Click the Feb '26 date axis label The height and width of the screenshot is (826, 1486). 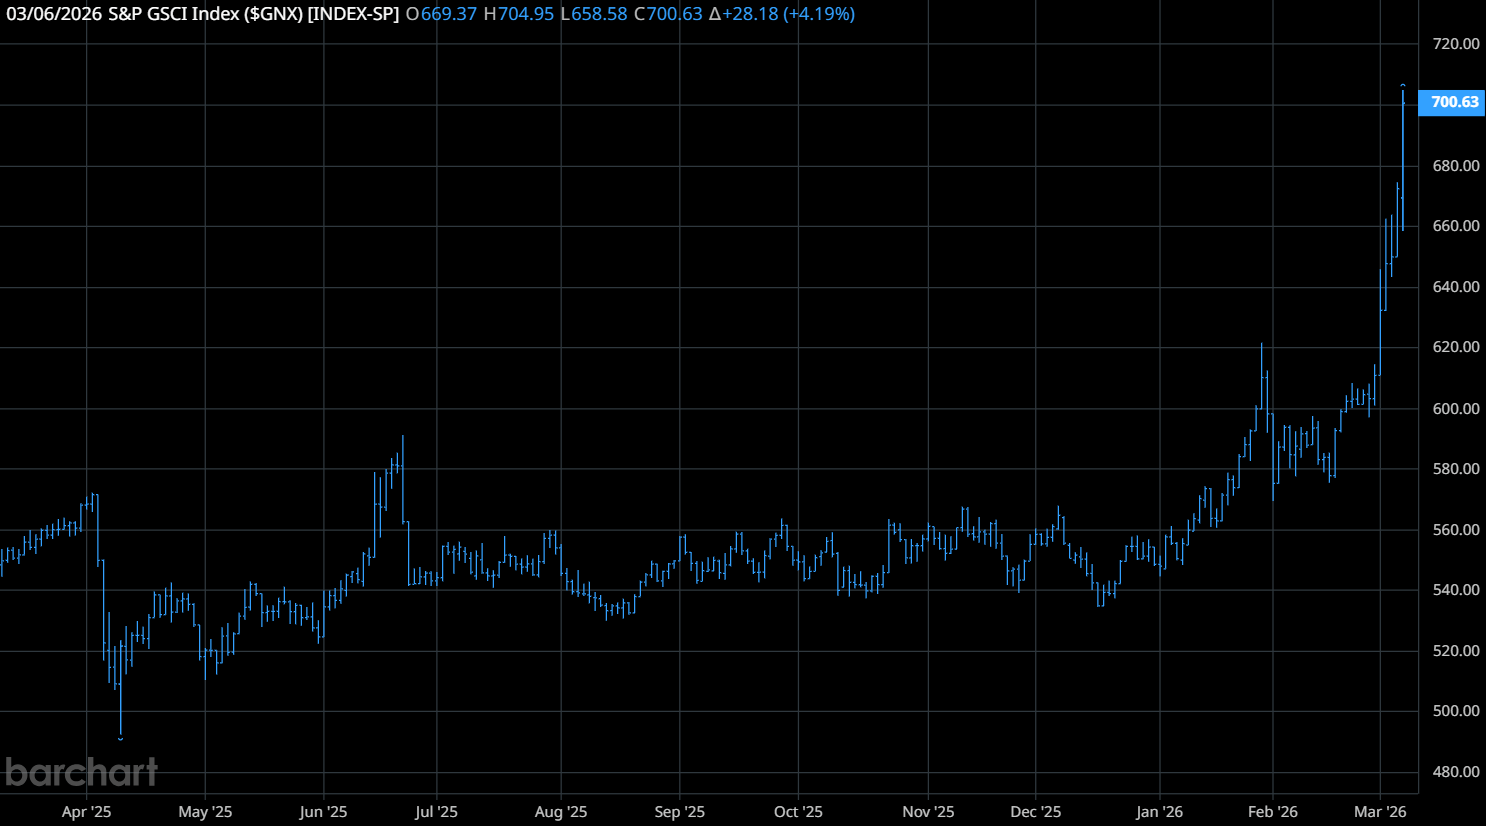tap(1273, 812)
